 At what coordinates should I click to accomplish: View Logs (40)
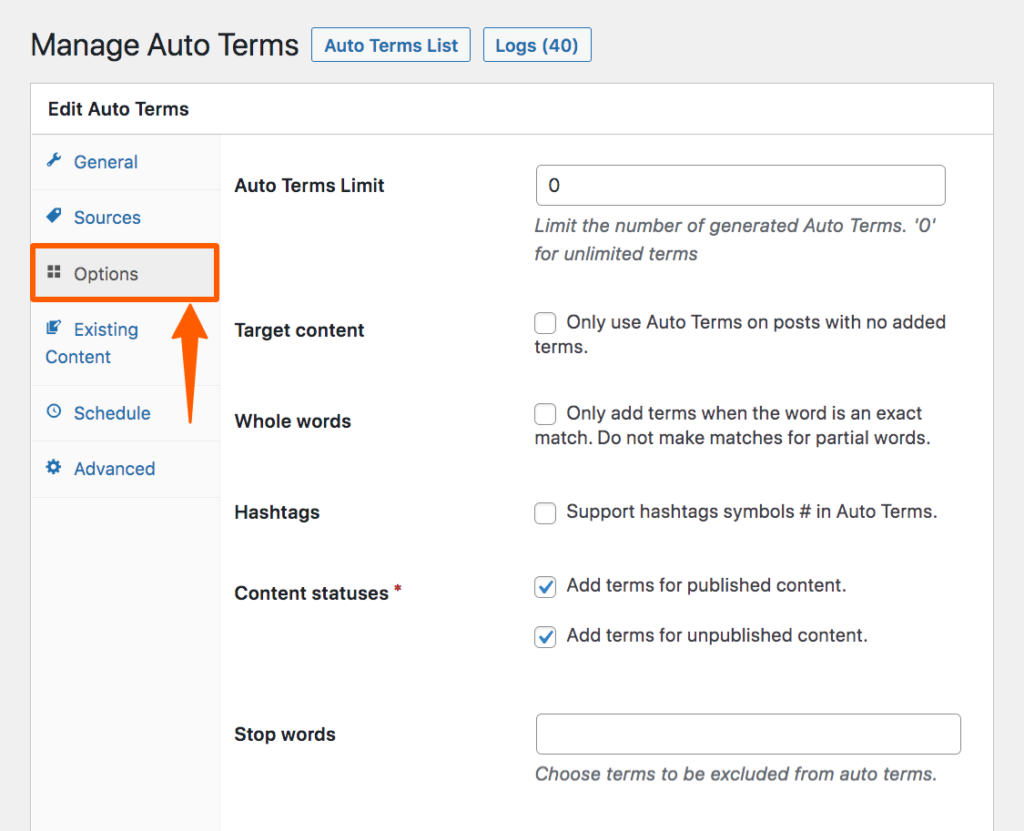(x=537, y=45)
